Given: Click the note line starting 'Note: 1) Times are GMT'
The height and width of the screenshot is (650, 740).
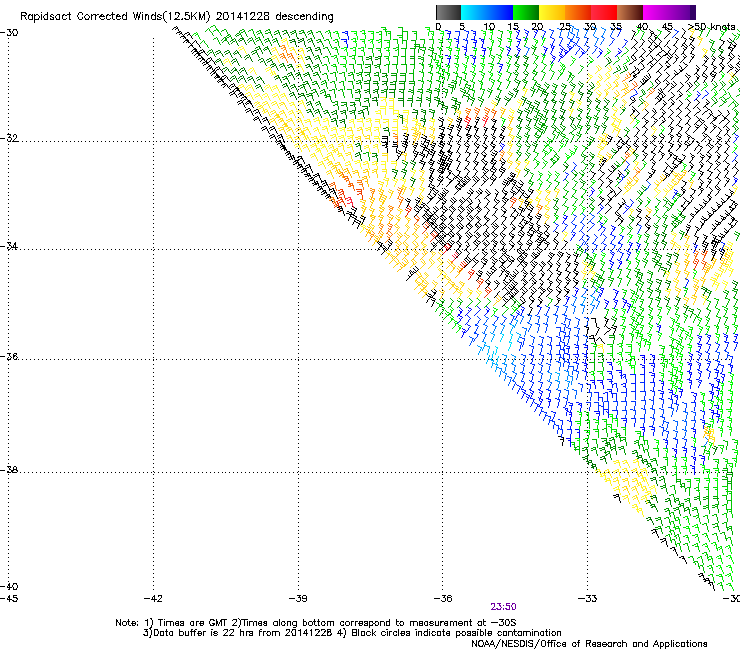Looking at the screenshot, I should coord(316,623).
